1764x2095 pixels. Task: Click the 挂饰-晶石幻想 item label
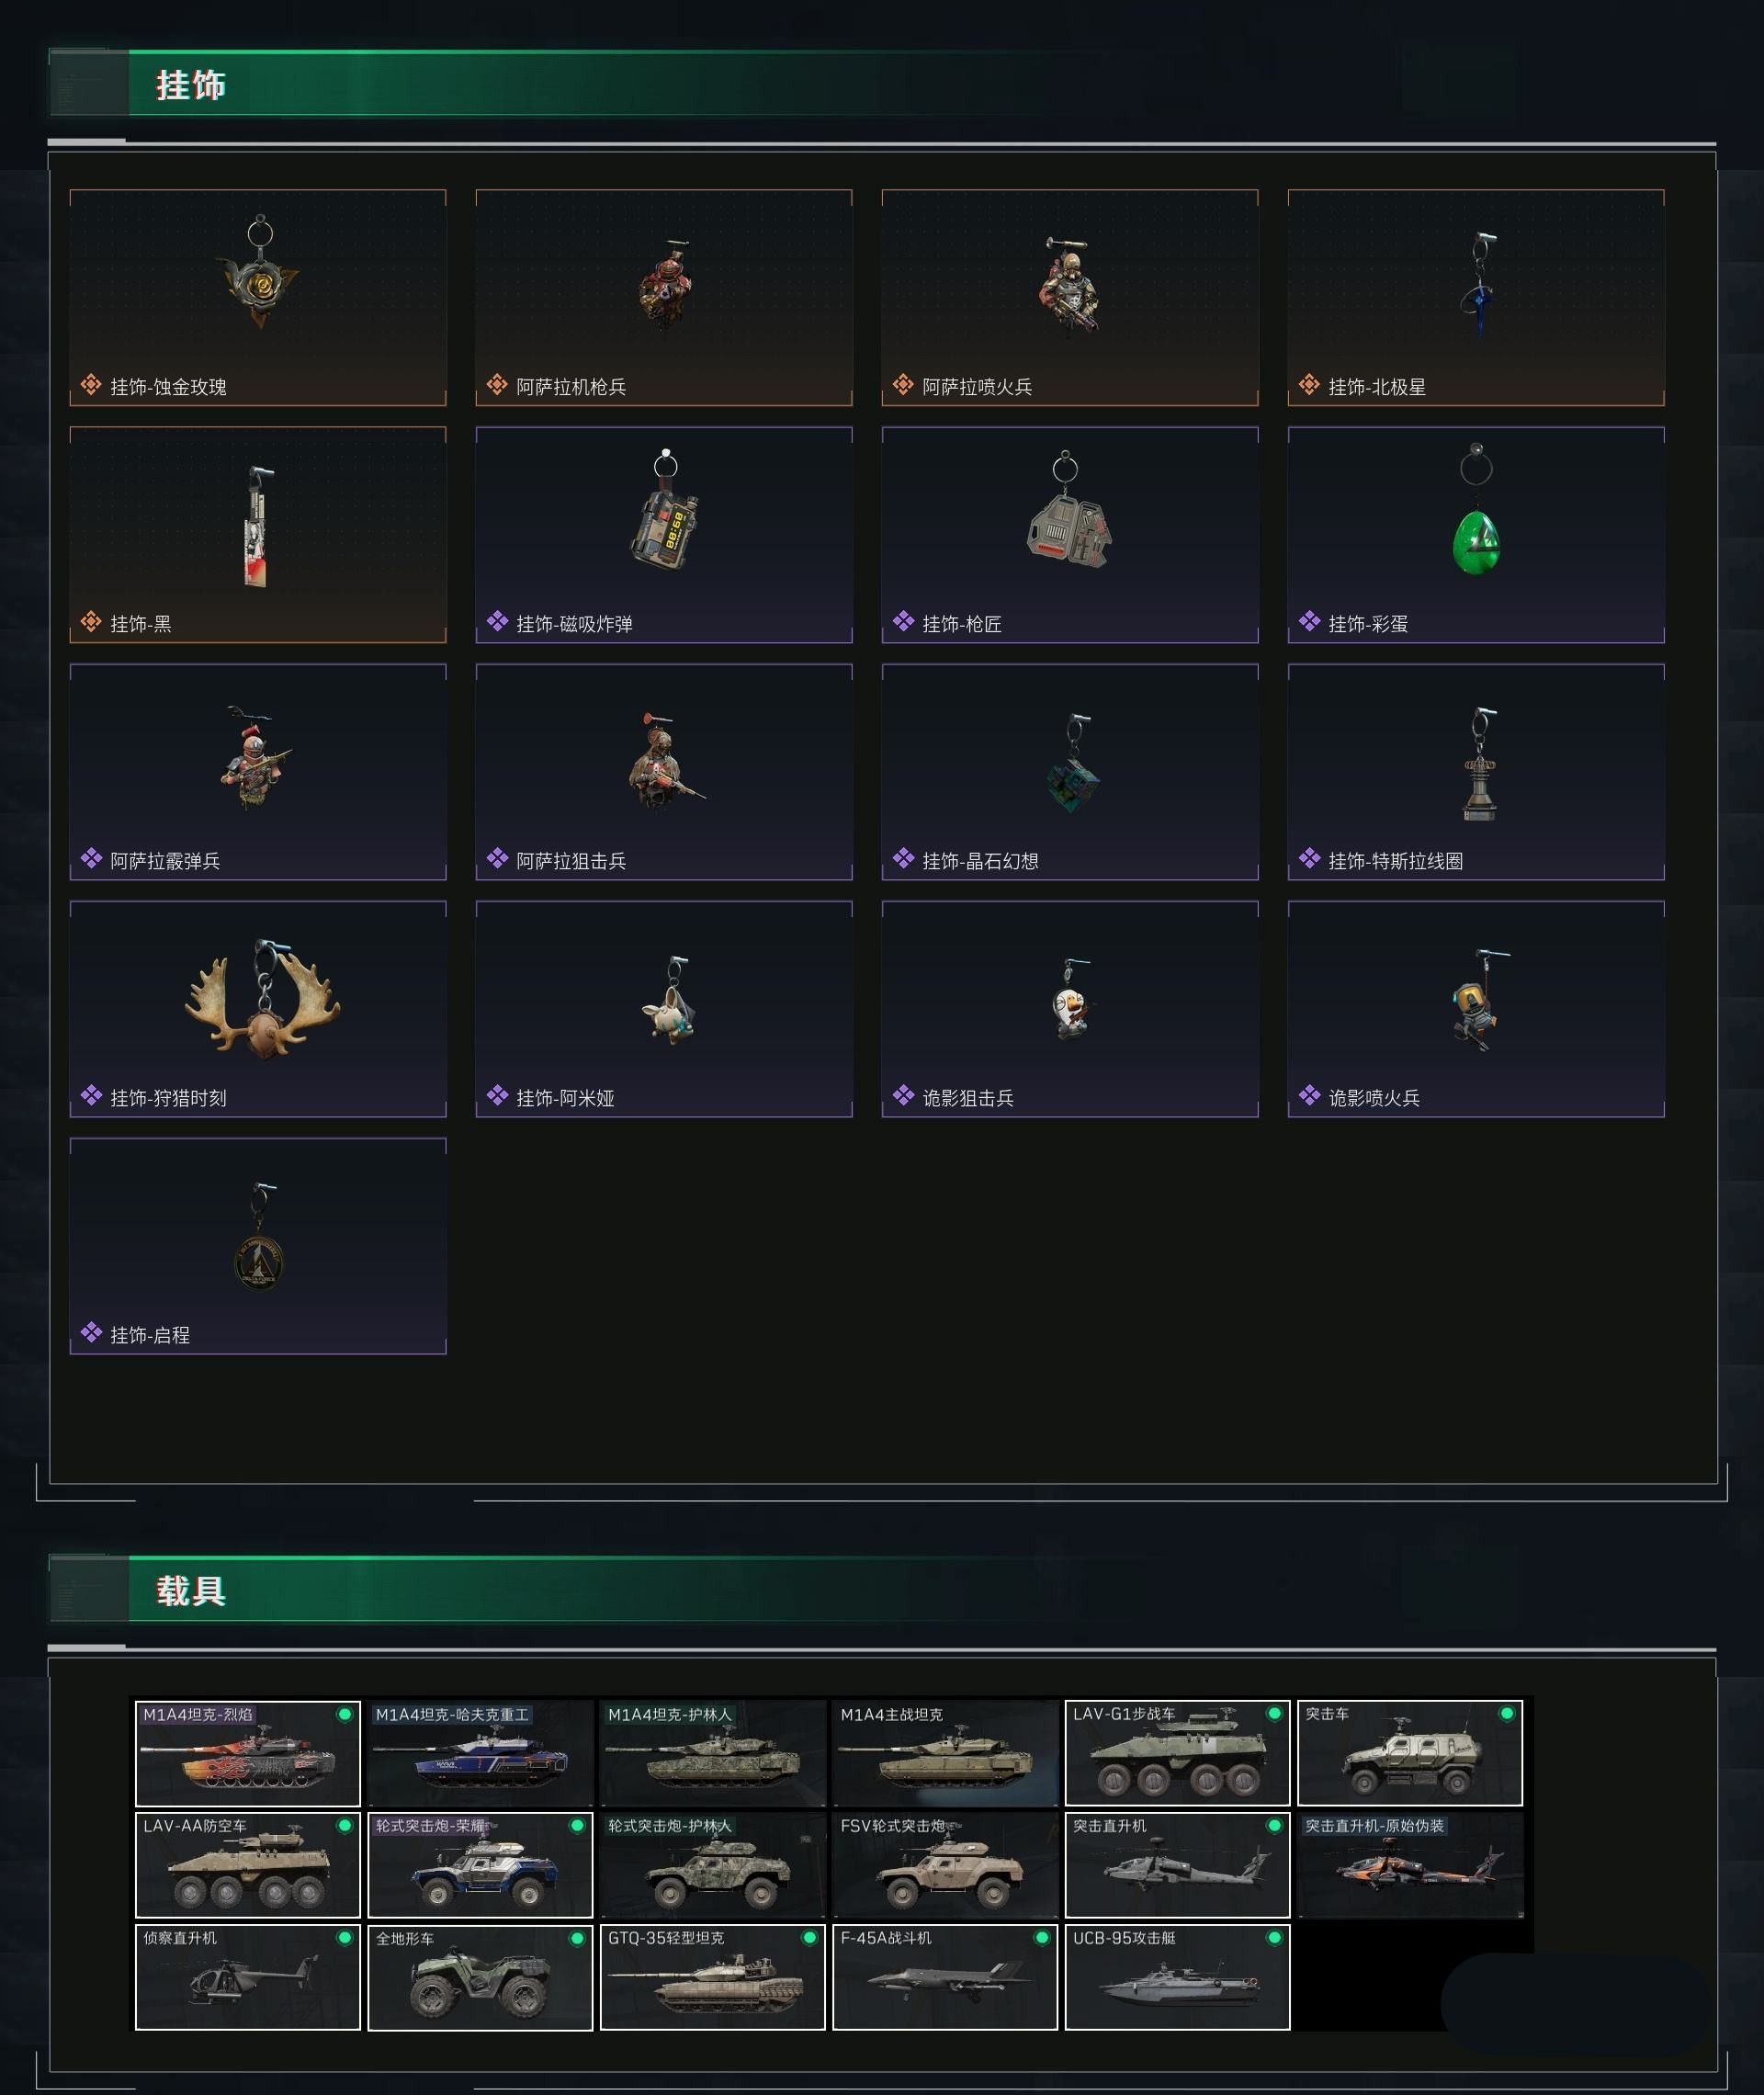(980, 861)
